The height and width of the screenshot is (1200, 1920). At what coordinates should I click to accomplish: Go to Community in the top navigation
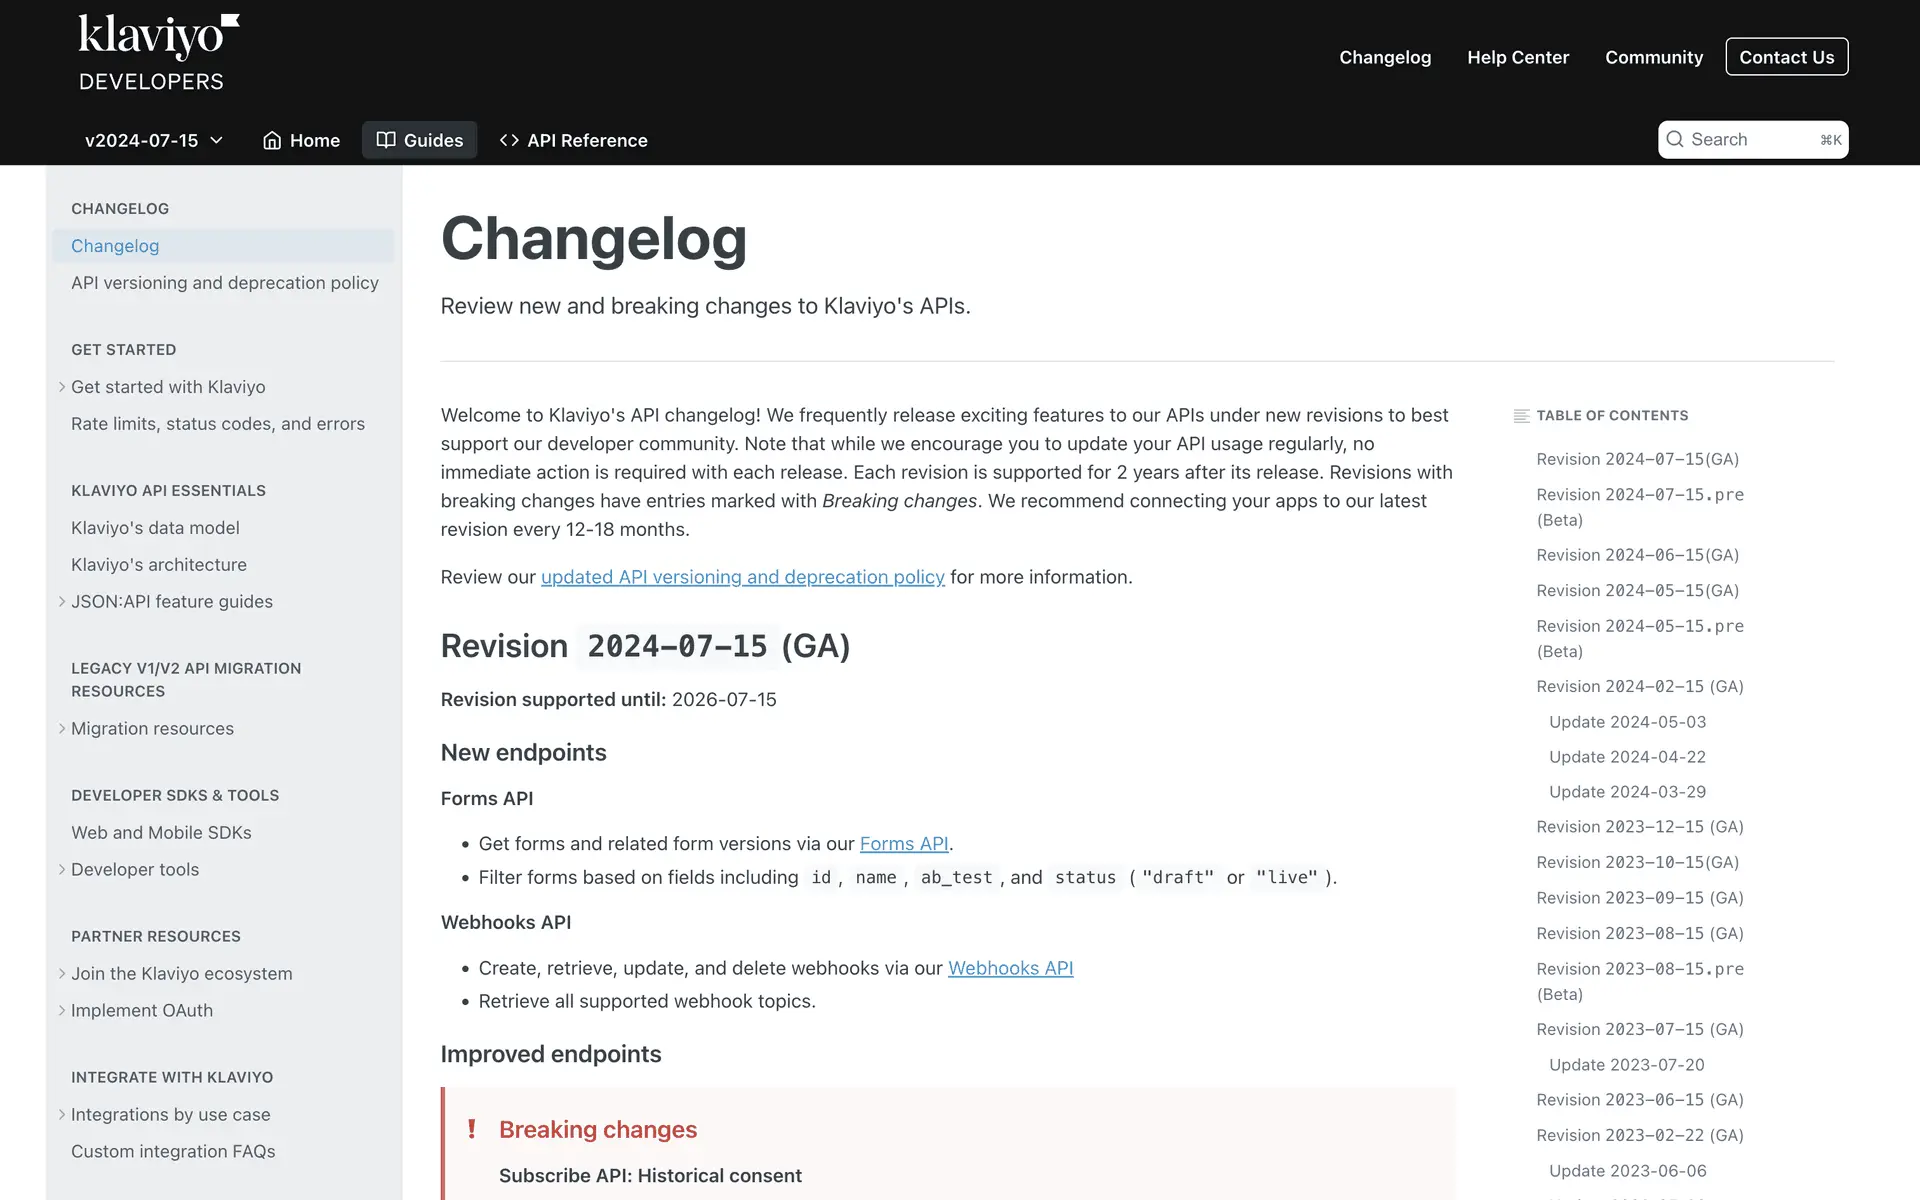(x=1653, y=57)
